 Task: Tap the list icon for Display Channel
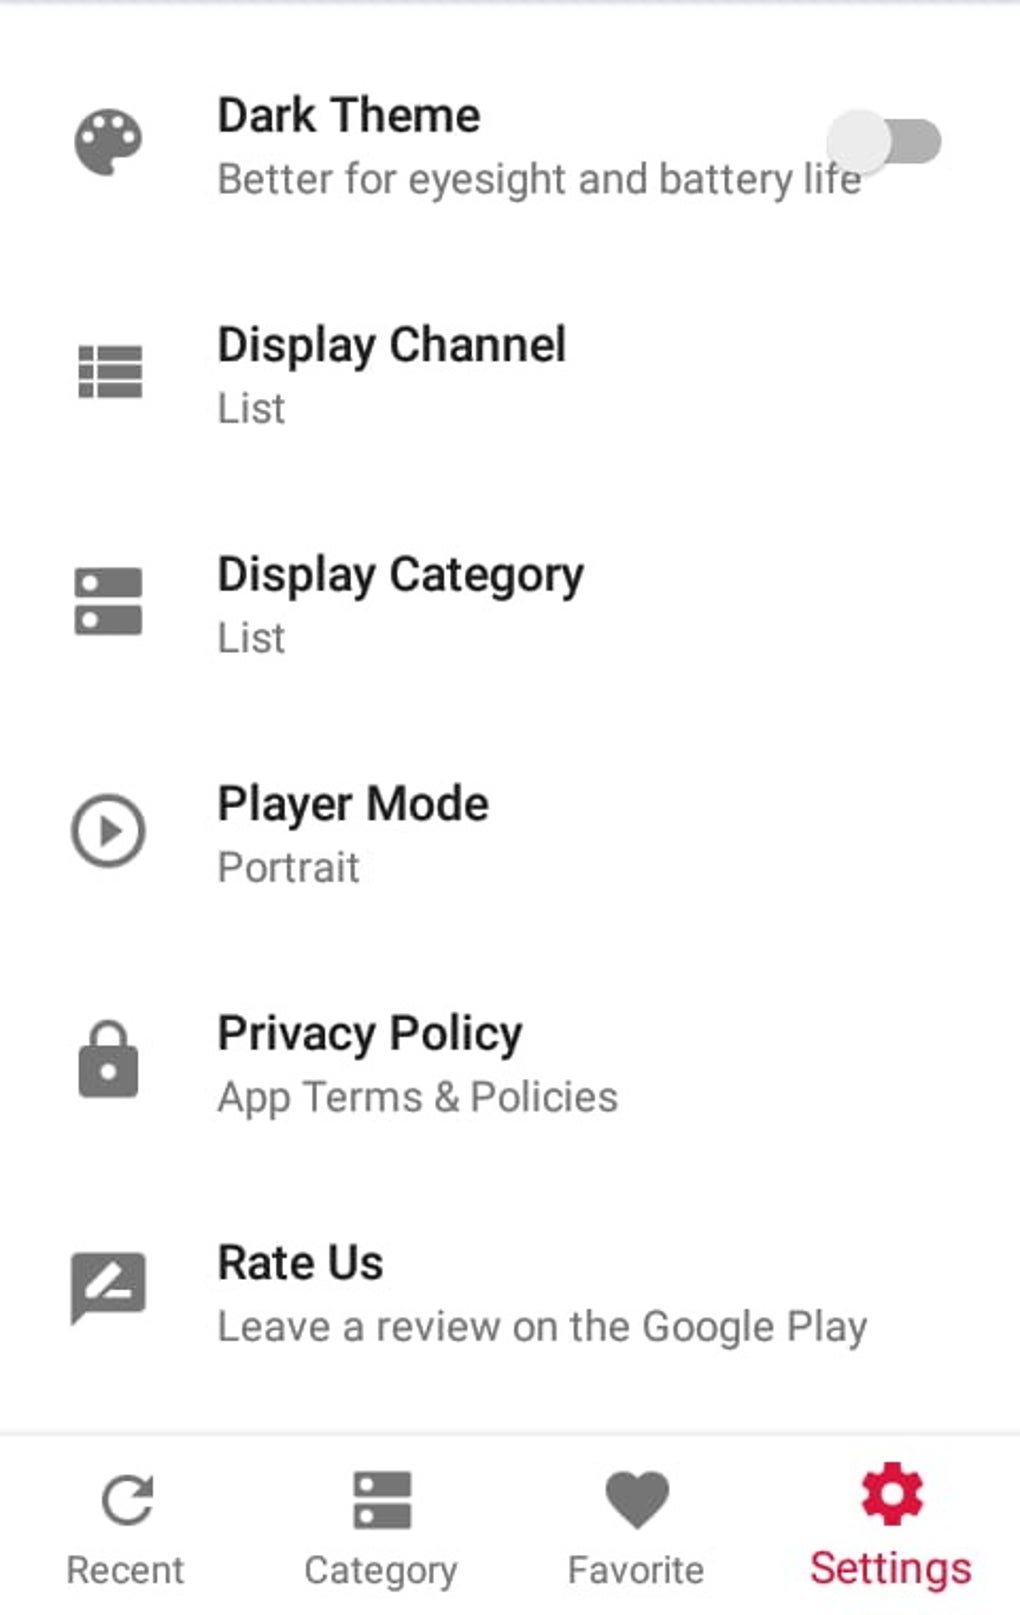click(x=110, y=372)
